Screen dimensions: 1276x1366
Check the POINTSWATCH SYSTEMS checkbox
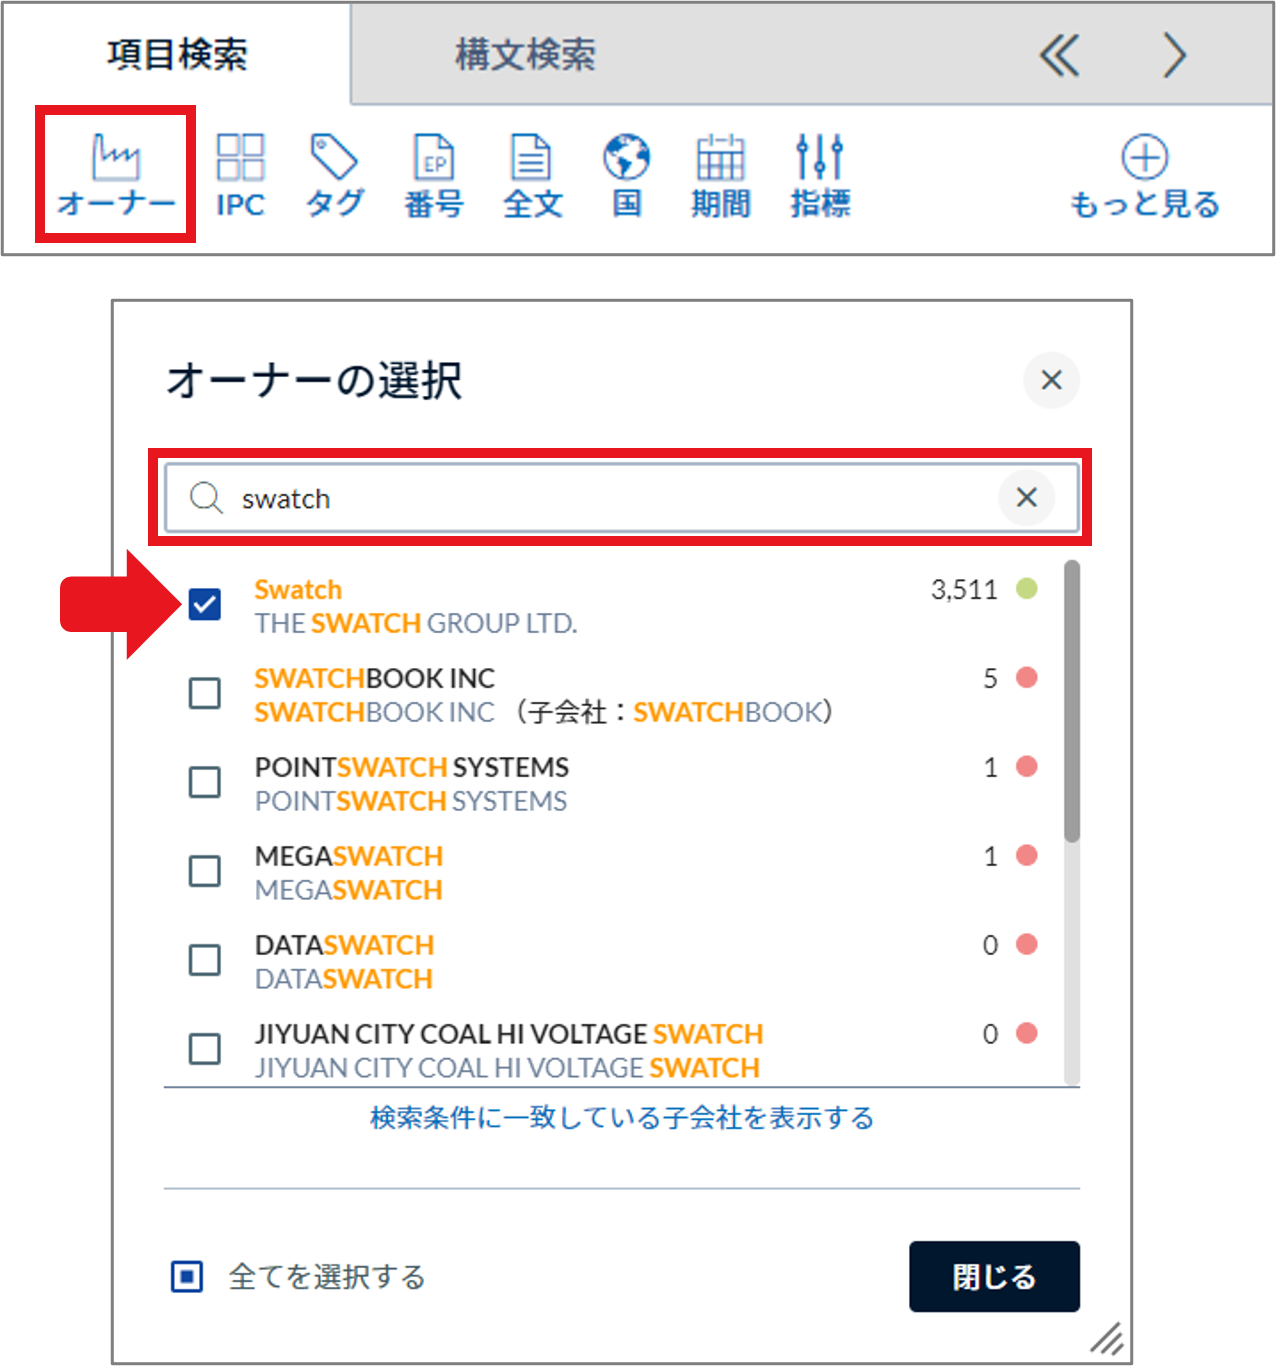[205, 782]
